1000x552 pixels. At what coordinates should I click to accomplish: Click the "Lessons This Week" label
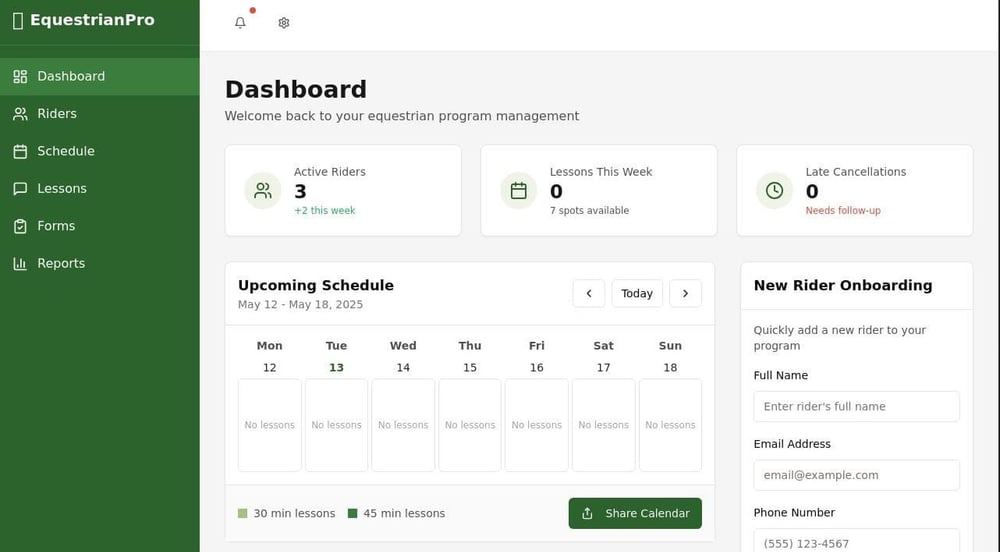(601, 172)
